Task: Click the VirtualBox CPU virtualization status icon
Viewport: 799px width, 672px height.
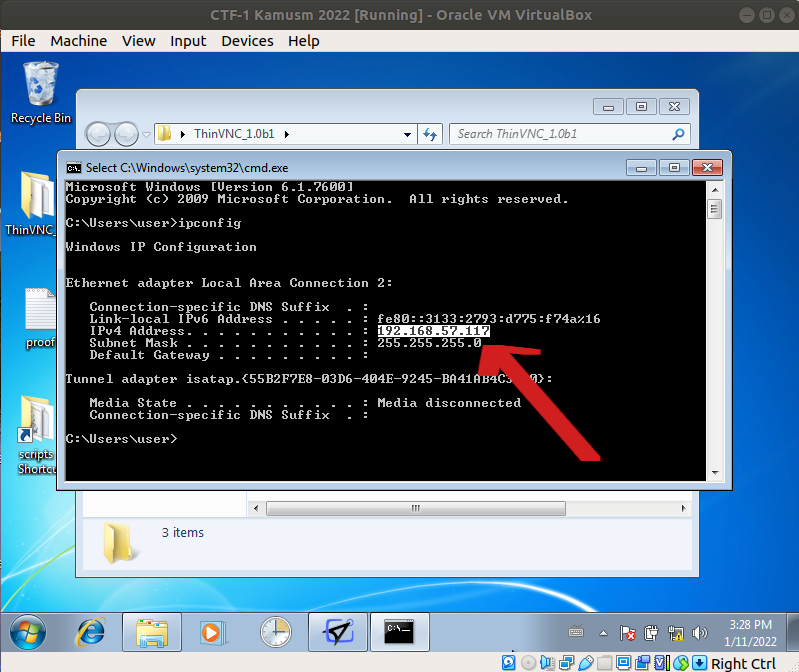Action: (661, 662)
